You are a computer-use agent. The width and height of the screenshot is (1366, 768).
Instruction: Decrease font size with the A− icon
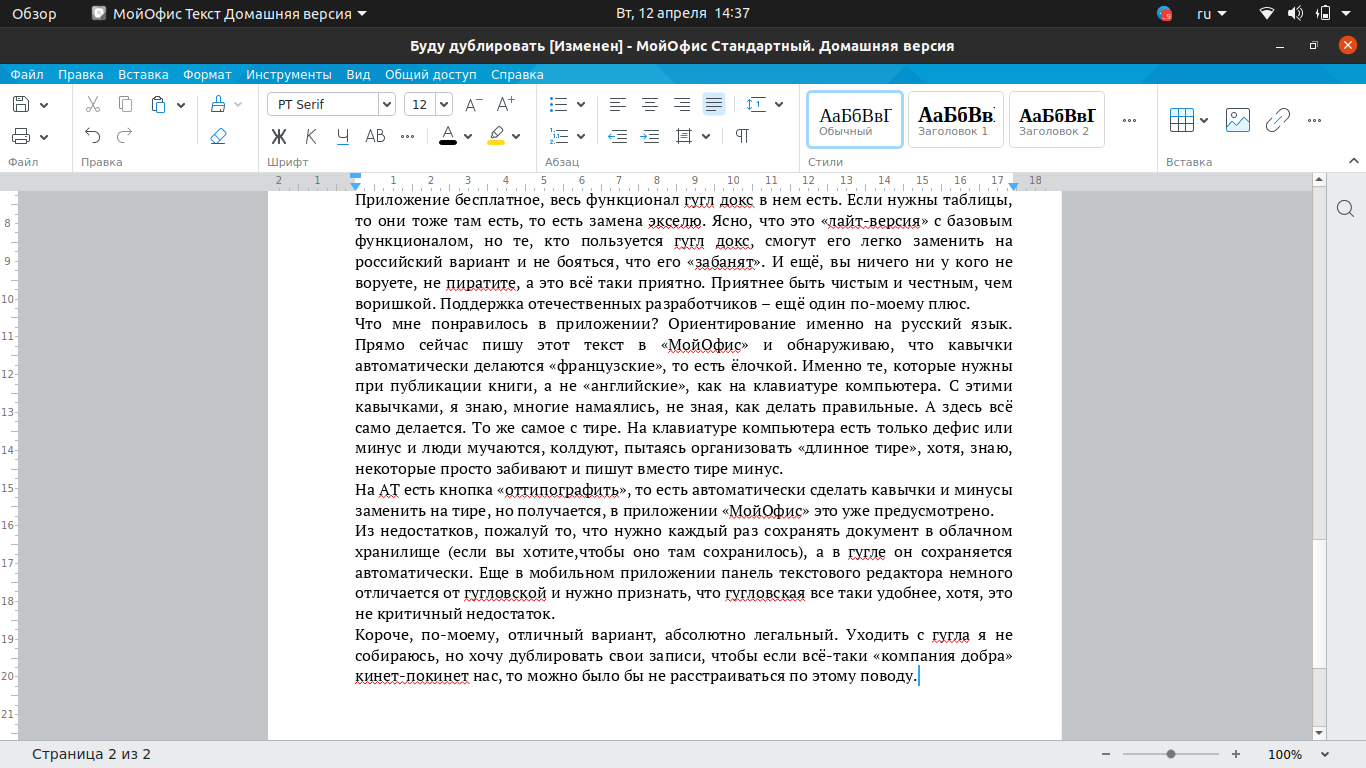(474, 104)
